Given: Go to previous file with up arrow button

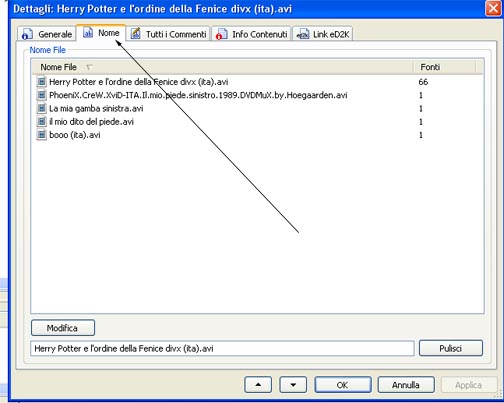Looking at the screenshot, I should (x=258, y=385).
